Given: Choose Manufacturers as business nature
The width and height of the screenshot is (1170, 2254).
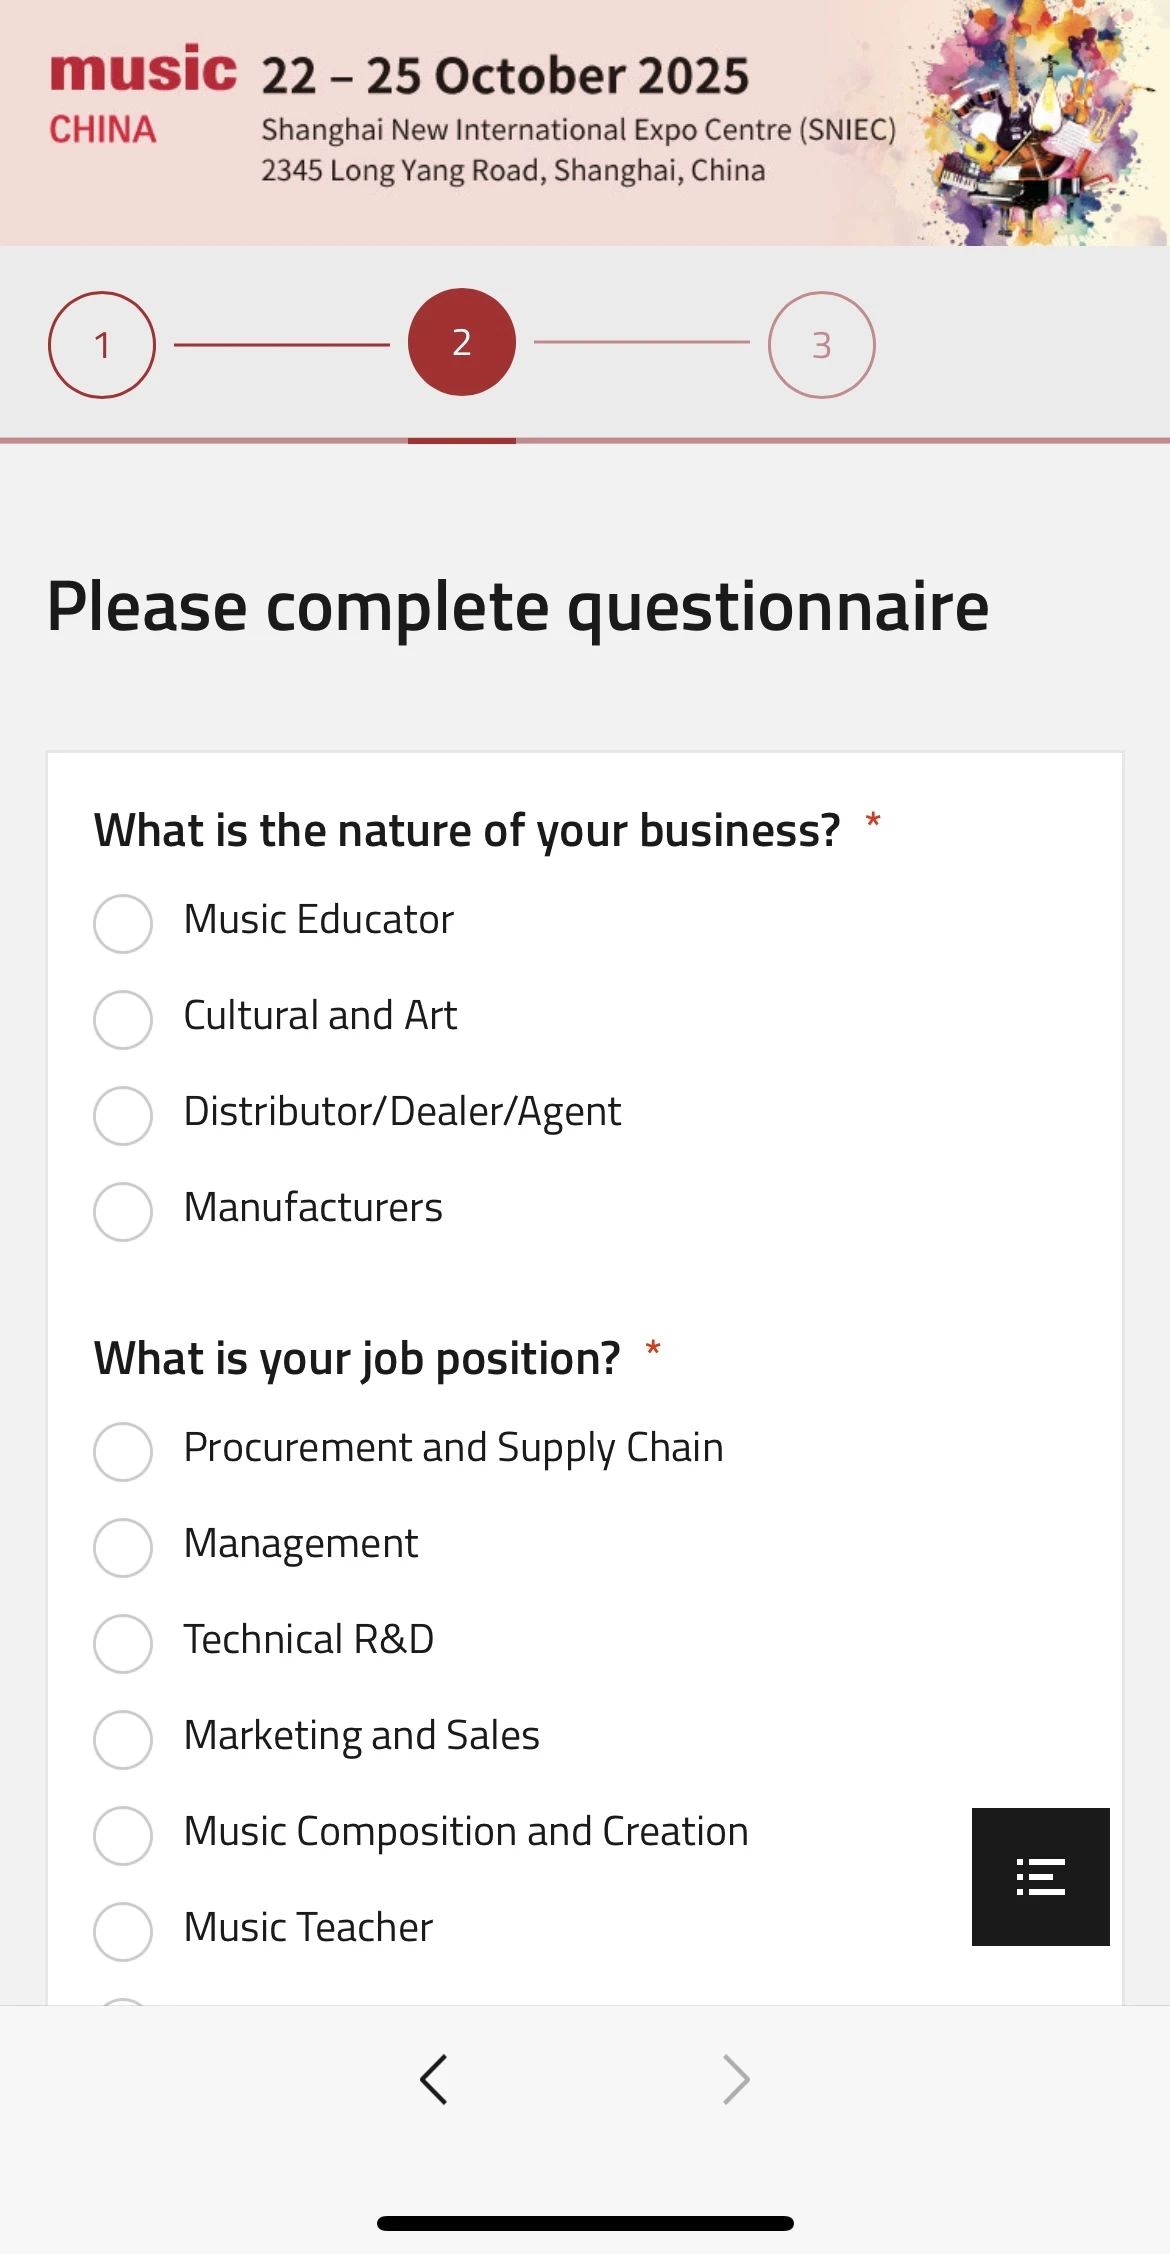Looking at the screenshot, I should coord(123,1211).
